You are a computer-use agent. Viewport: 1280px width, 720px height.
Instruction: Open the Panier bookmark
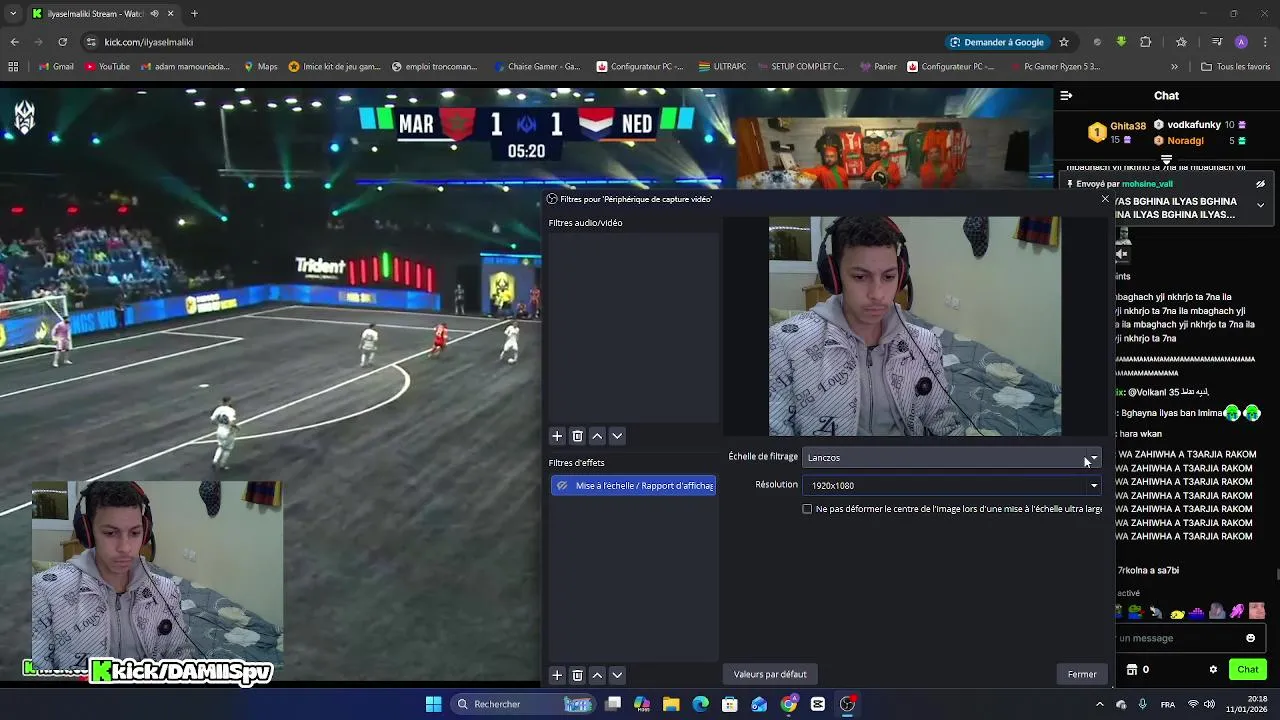[x=877, y=67]
